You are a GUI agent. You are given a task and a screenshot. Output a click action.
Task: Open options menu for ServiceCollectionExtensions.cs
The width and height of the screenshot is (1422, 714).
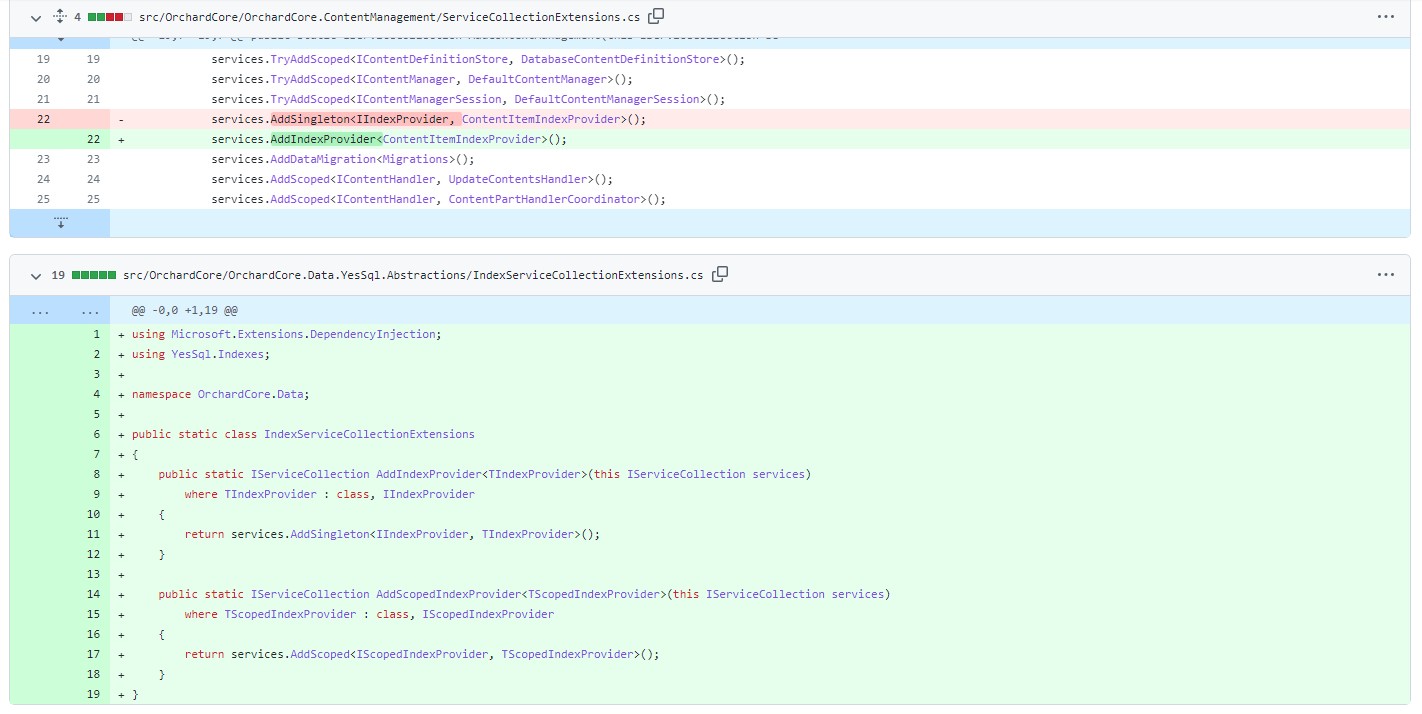pos(1385,17)
